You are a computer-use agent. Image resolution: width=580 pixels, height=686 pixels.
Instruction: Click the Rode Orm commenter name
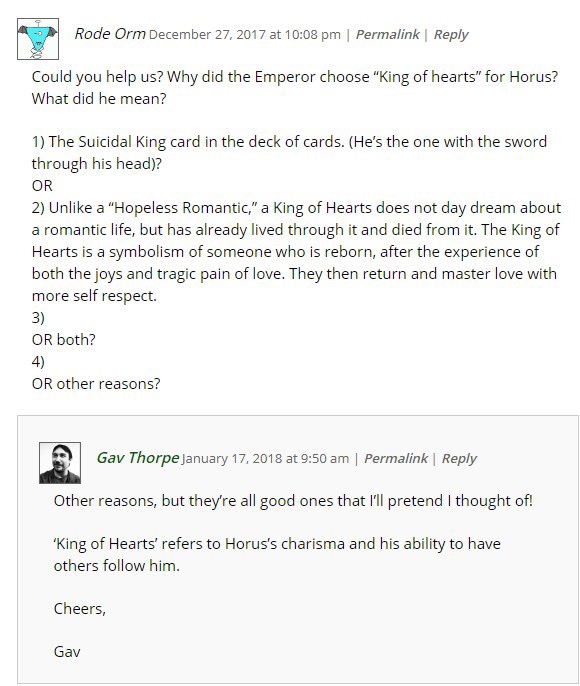[x=110, y=34]
